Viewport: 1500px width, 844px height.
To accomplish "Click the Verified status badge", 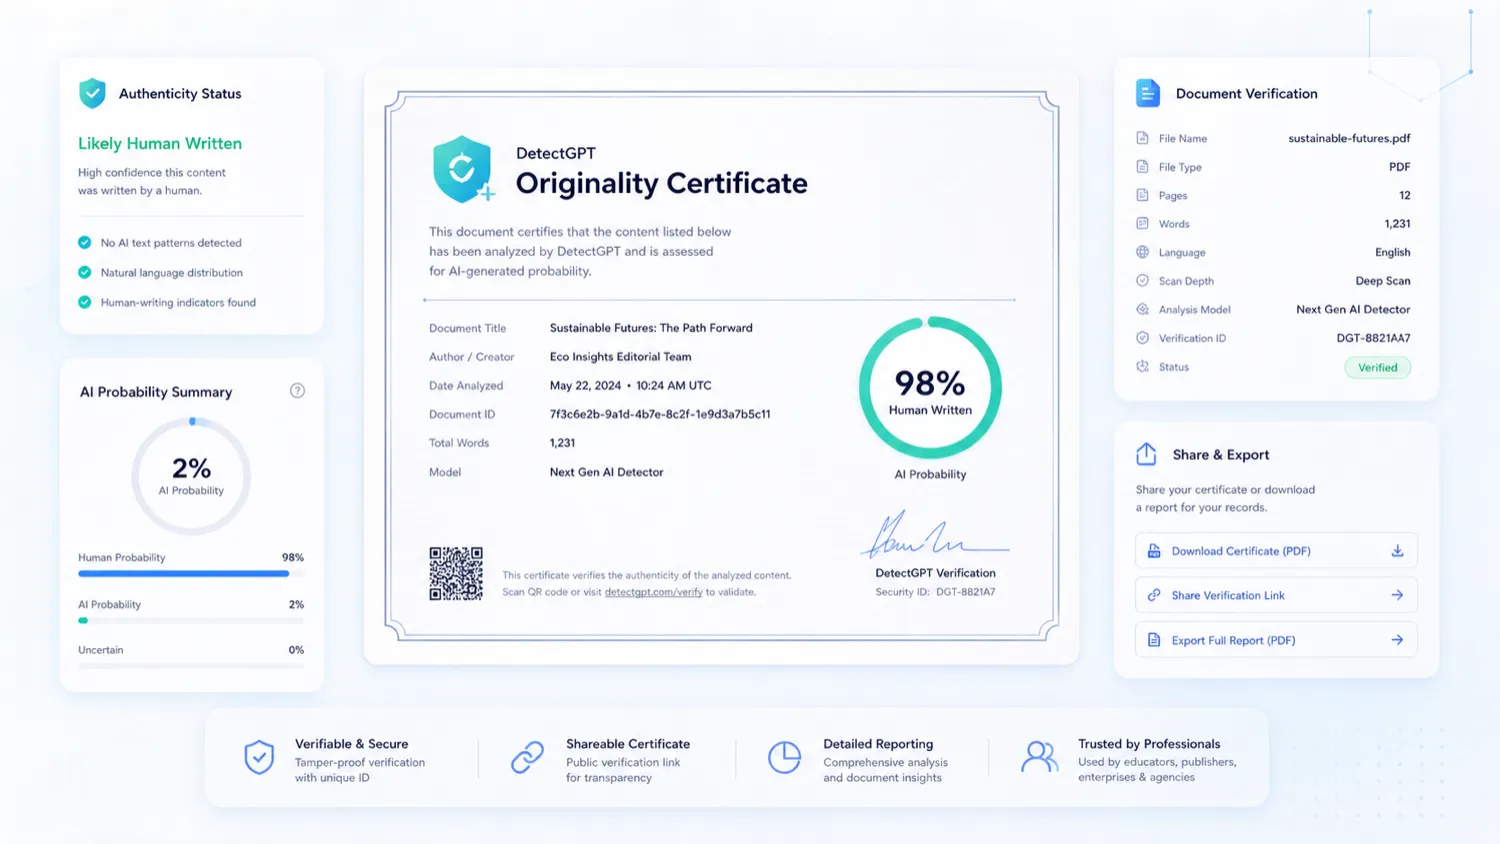I will pos(1377,367).
